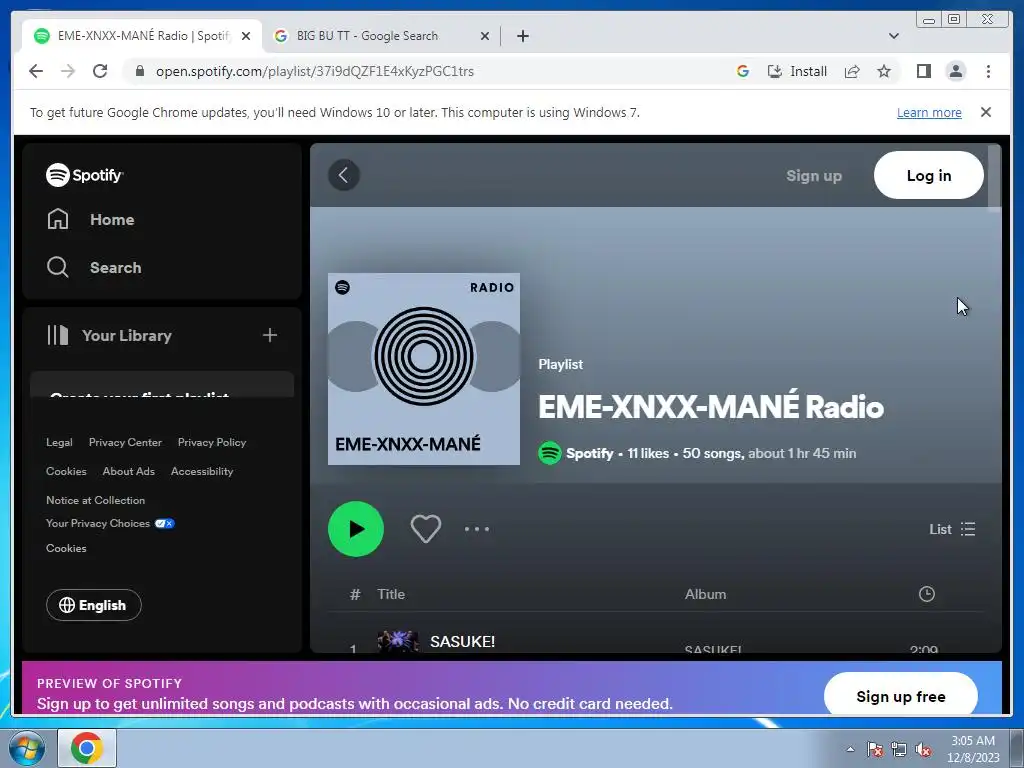Open Privacy Center link
The height and width of the screenshot is (768, 1024).
[125, 442]
